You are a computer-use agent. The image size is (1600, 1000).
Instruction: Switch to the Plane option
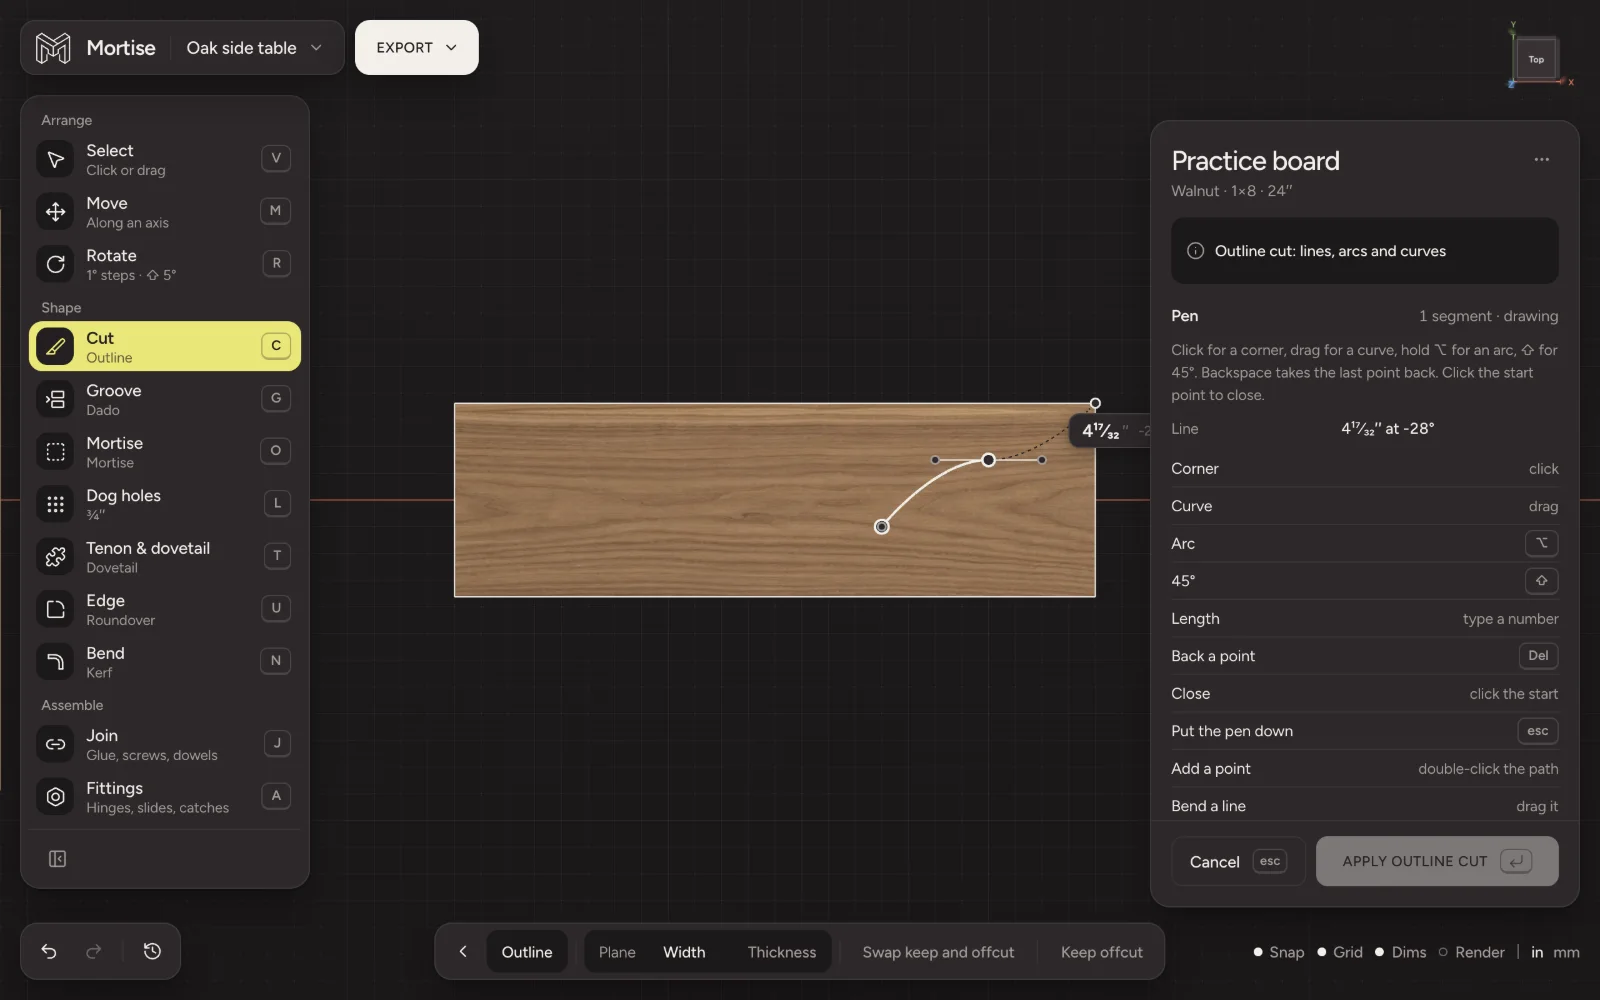point(617,952)
